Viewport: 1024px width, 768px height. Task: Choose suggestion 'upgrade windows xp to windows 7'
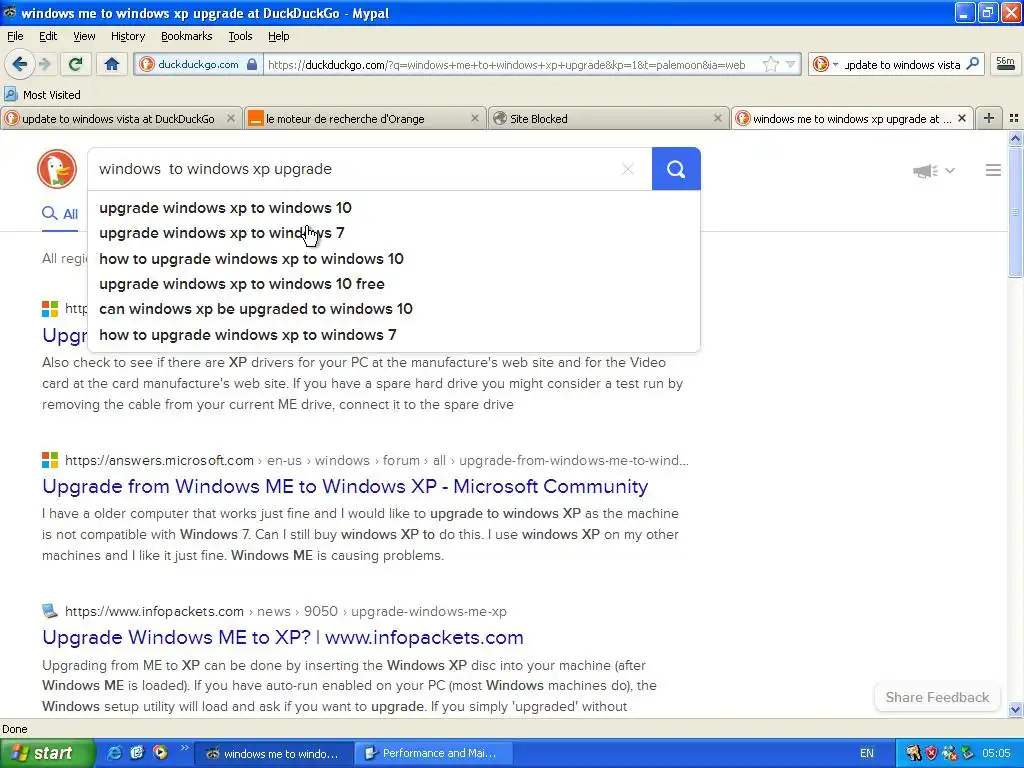click(394, 233)
